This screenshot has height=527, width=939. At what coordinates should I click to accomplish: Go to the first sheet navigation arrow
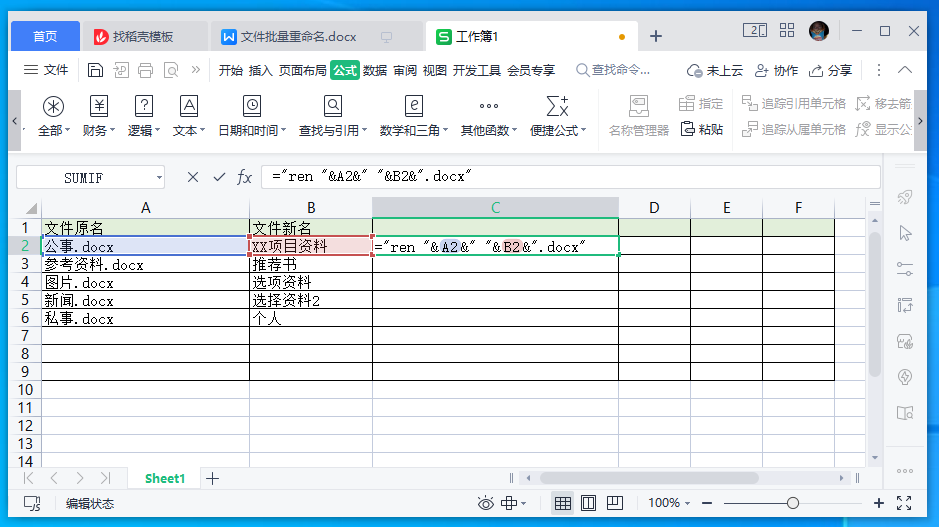click(x=28, y=478)
